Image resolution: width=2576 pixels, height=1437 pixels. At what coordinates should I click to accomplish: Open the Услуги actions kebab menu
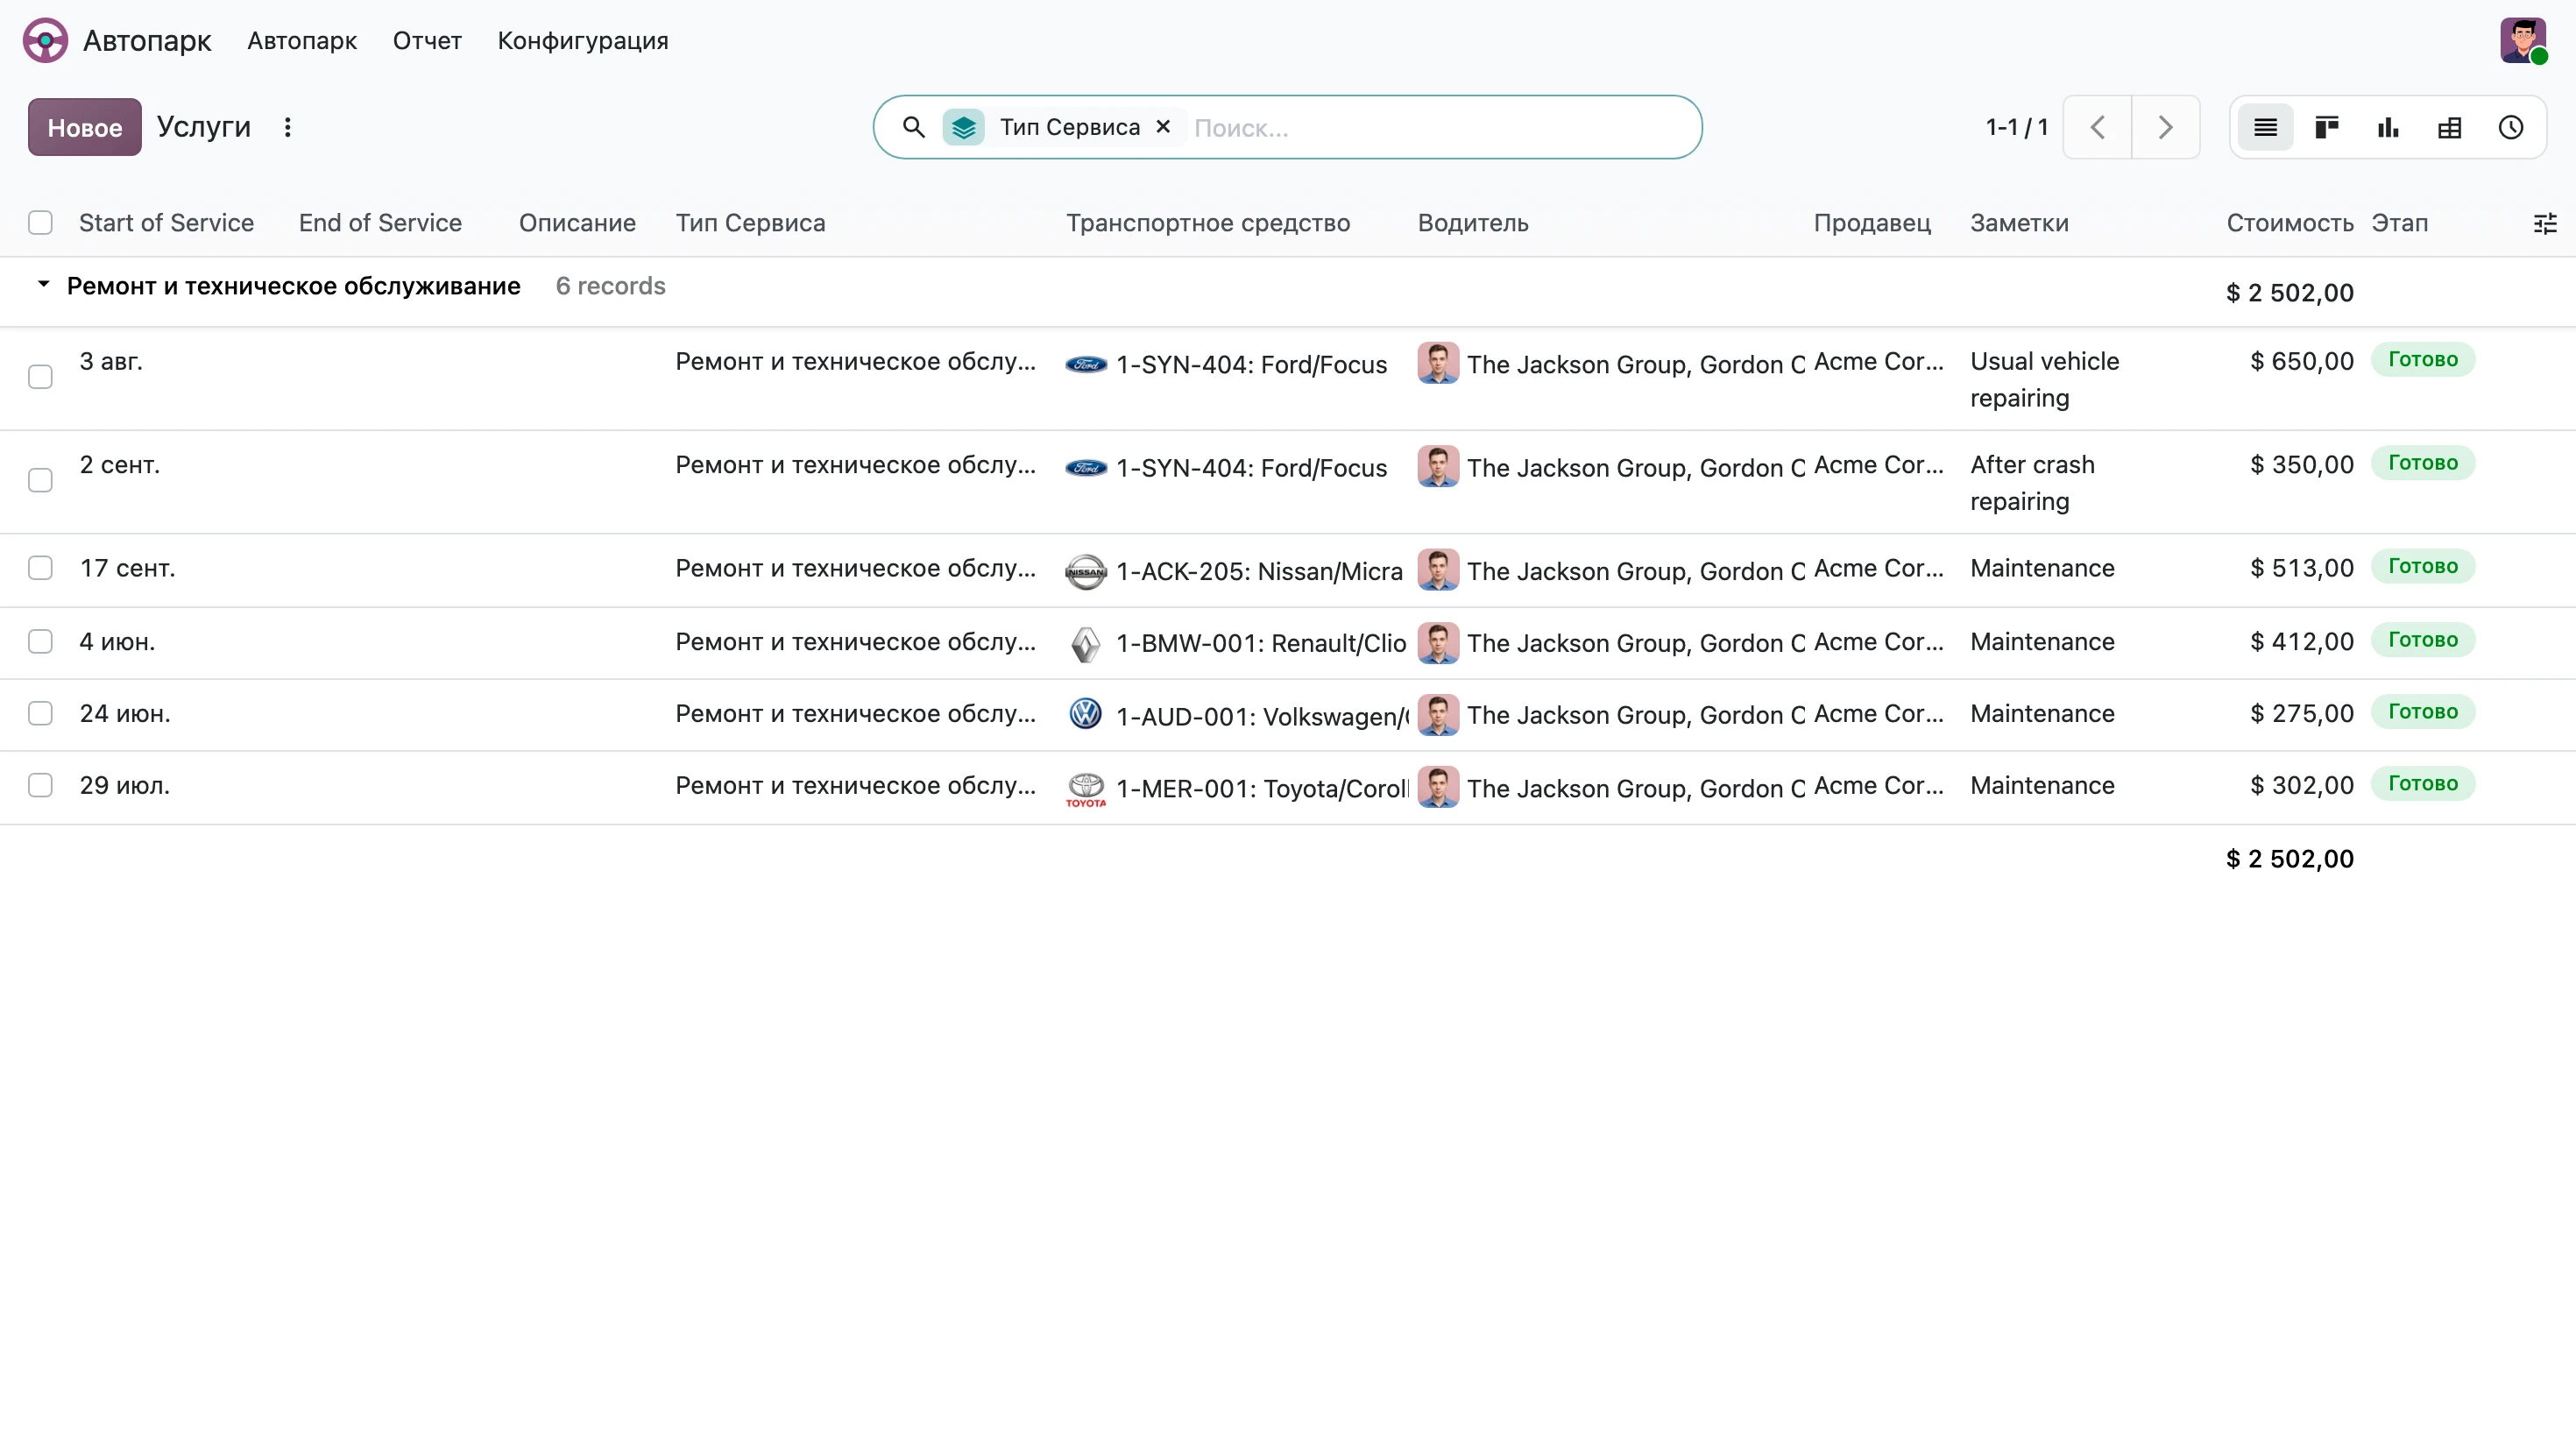[x=288, y=127]
